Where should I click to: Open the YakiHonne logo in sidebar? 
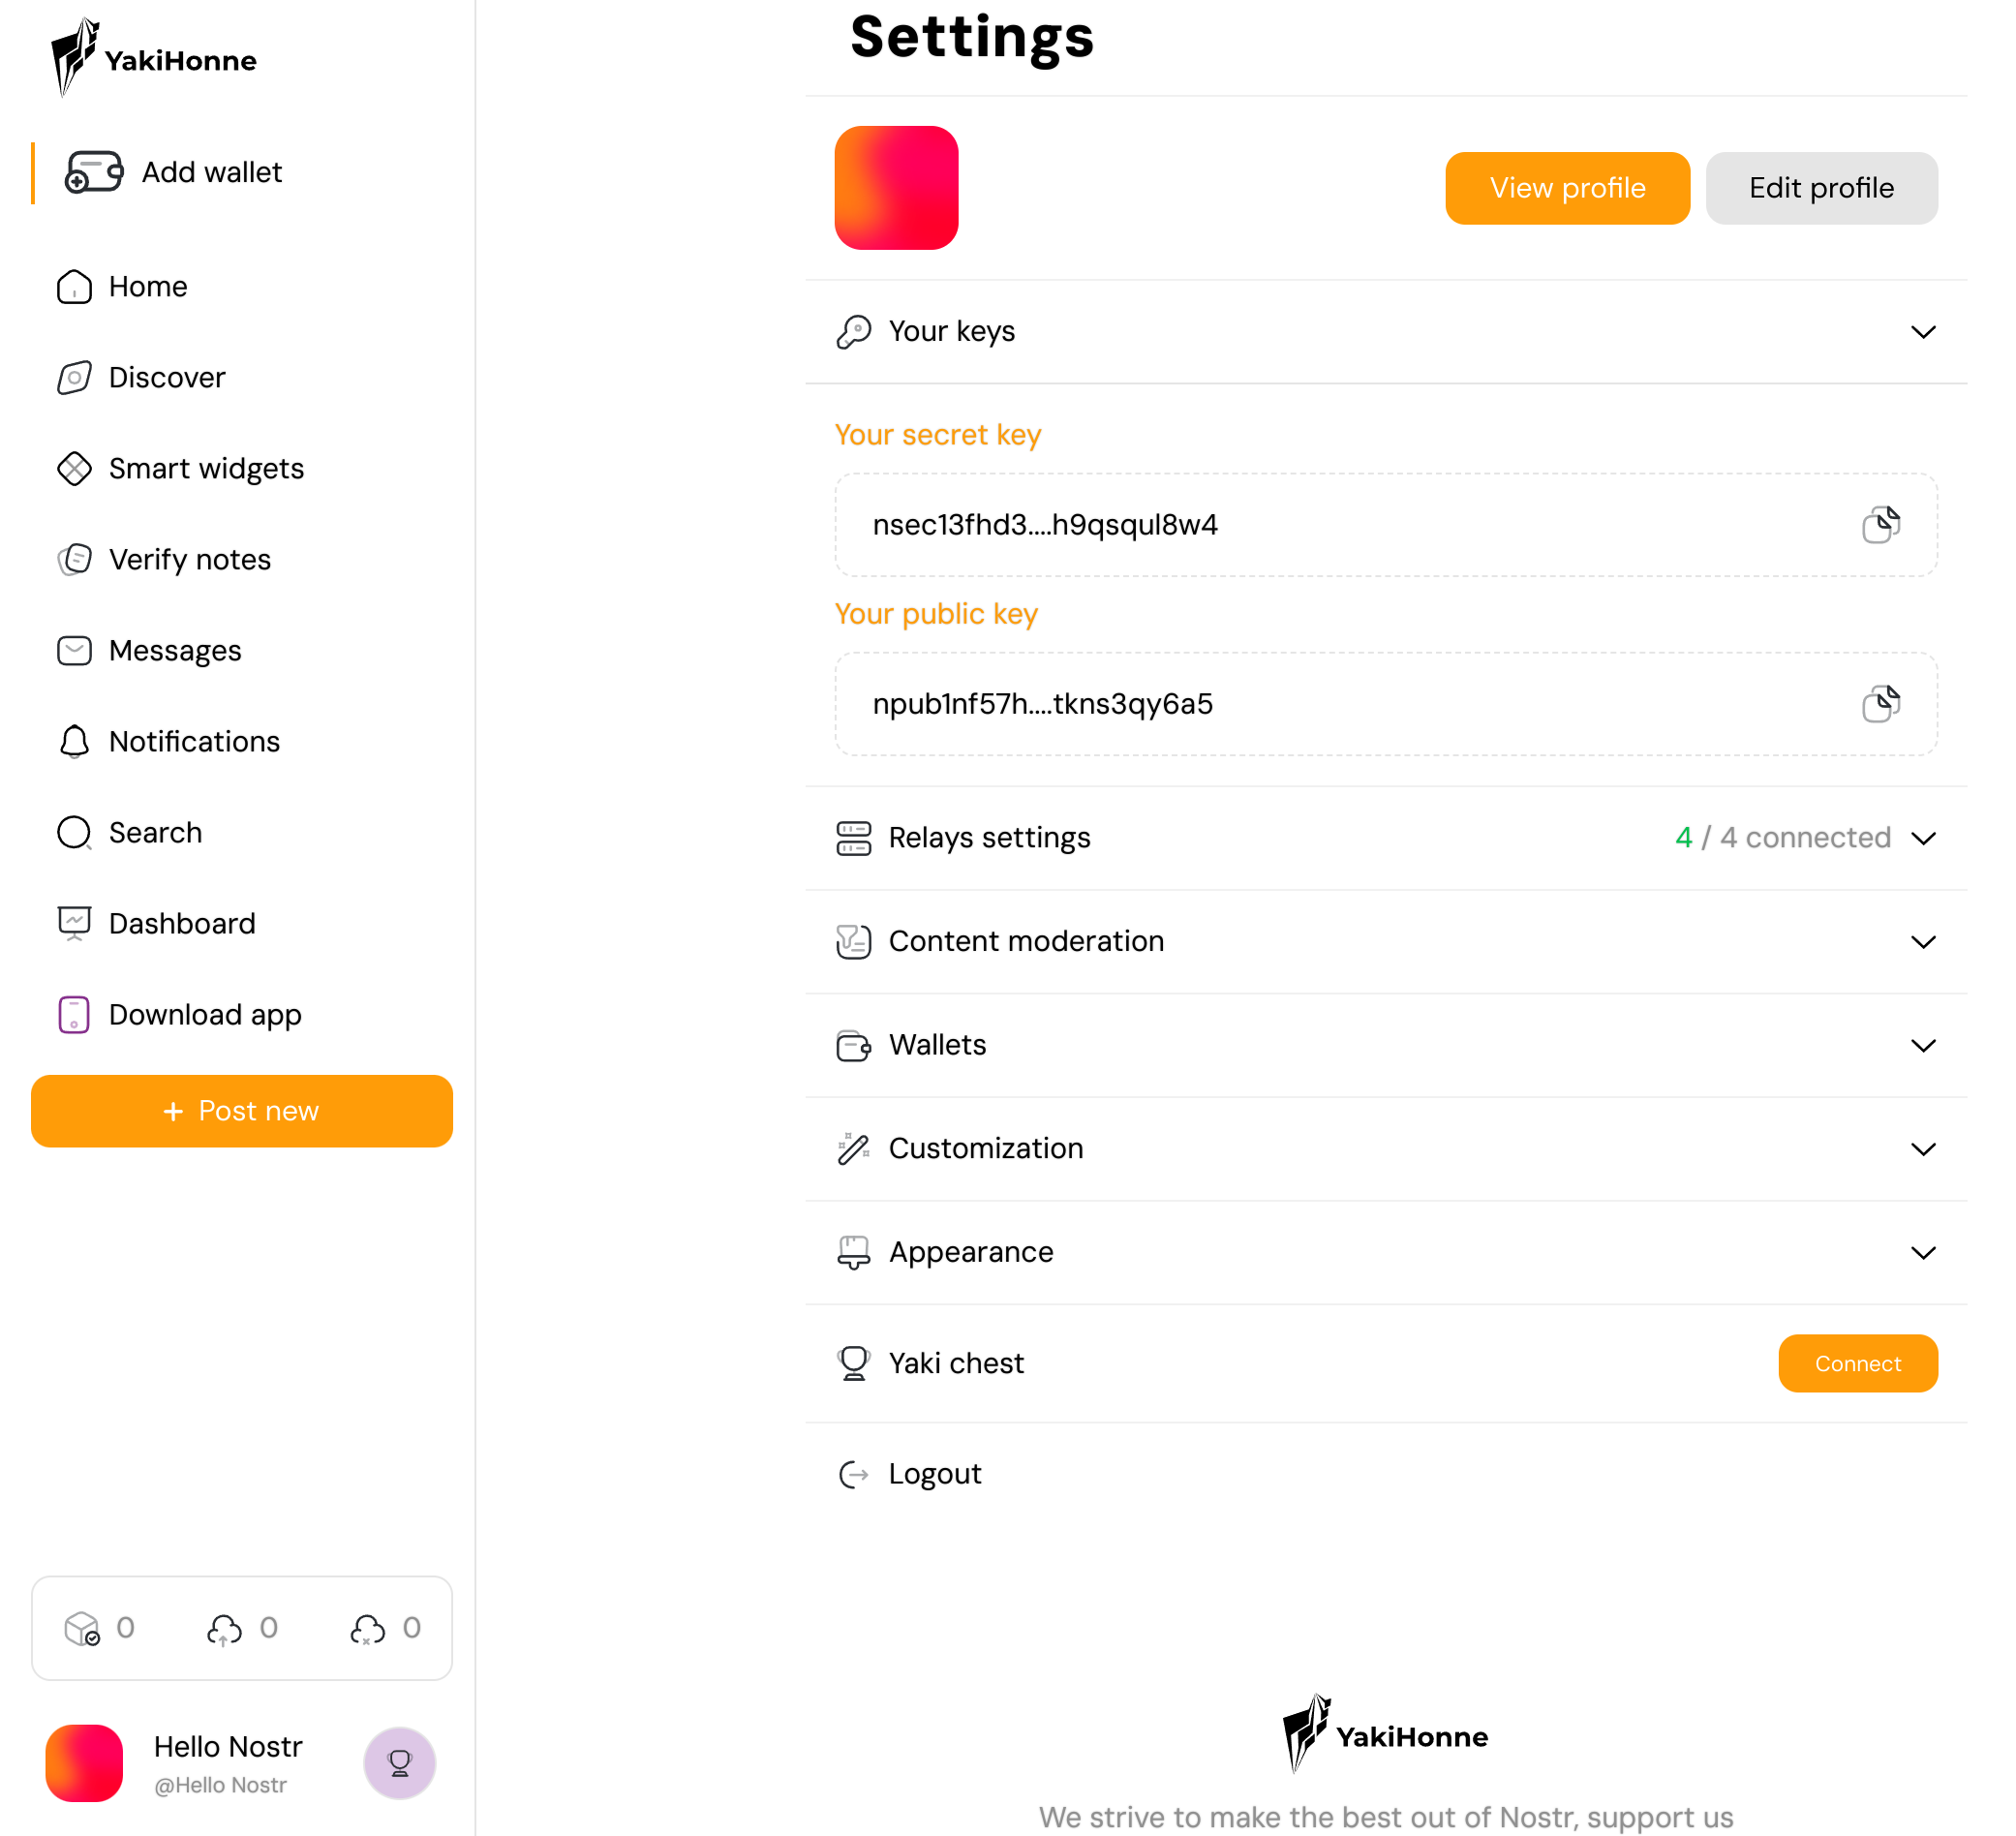point(154,58)
